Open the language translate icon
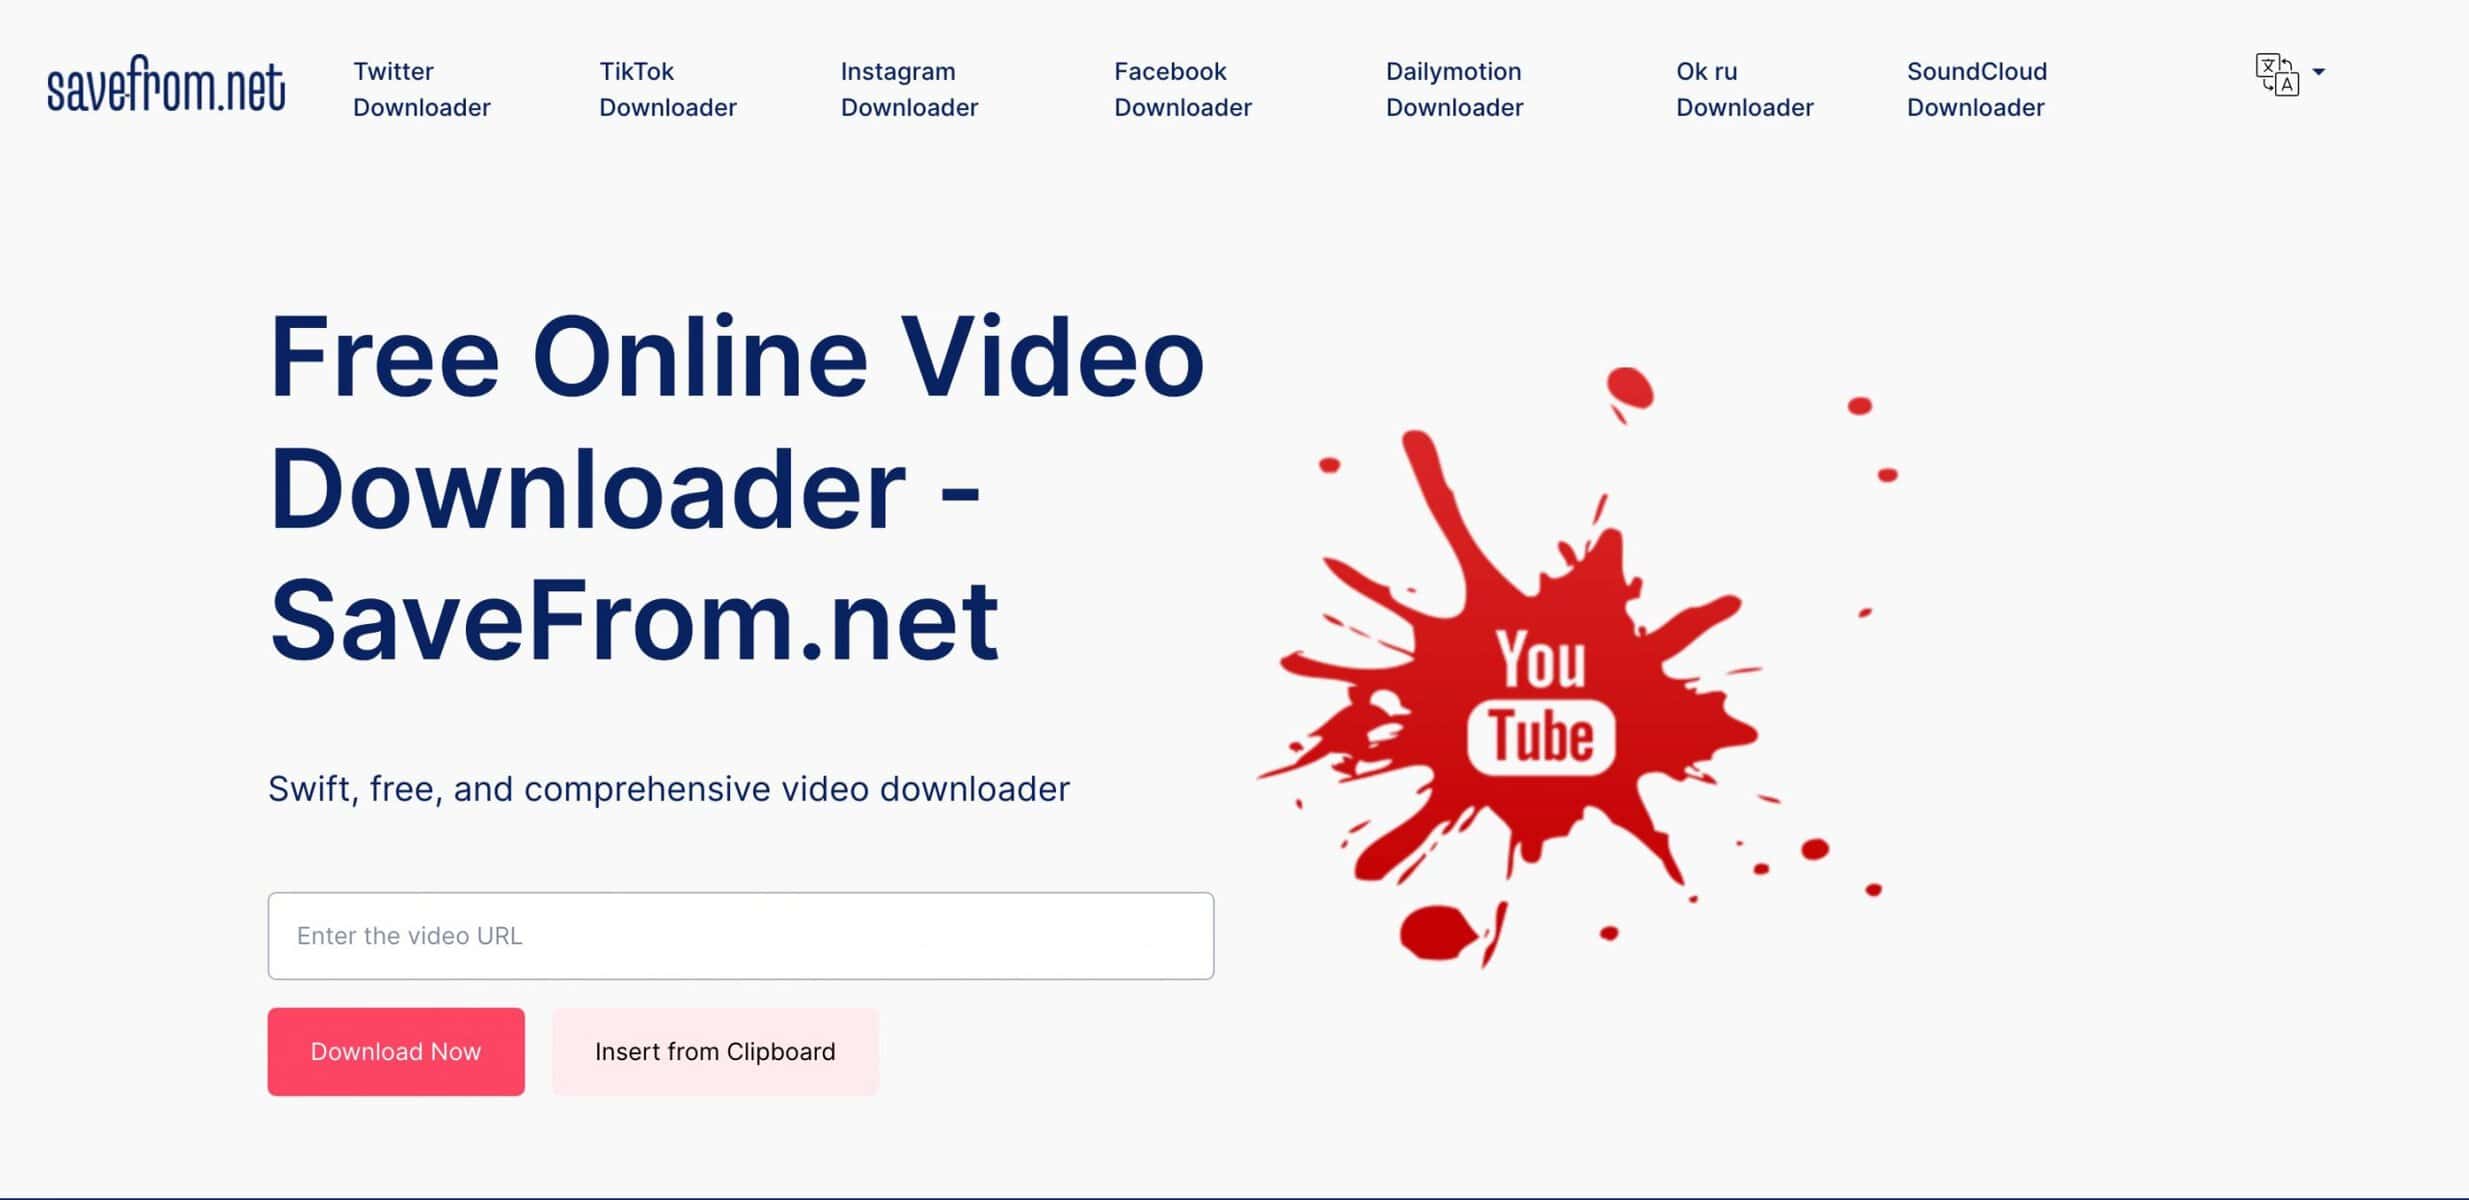Viewport: 2469px width, 1200px height. pyautogui.click(x=2276, y=74)
